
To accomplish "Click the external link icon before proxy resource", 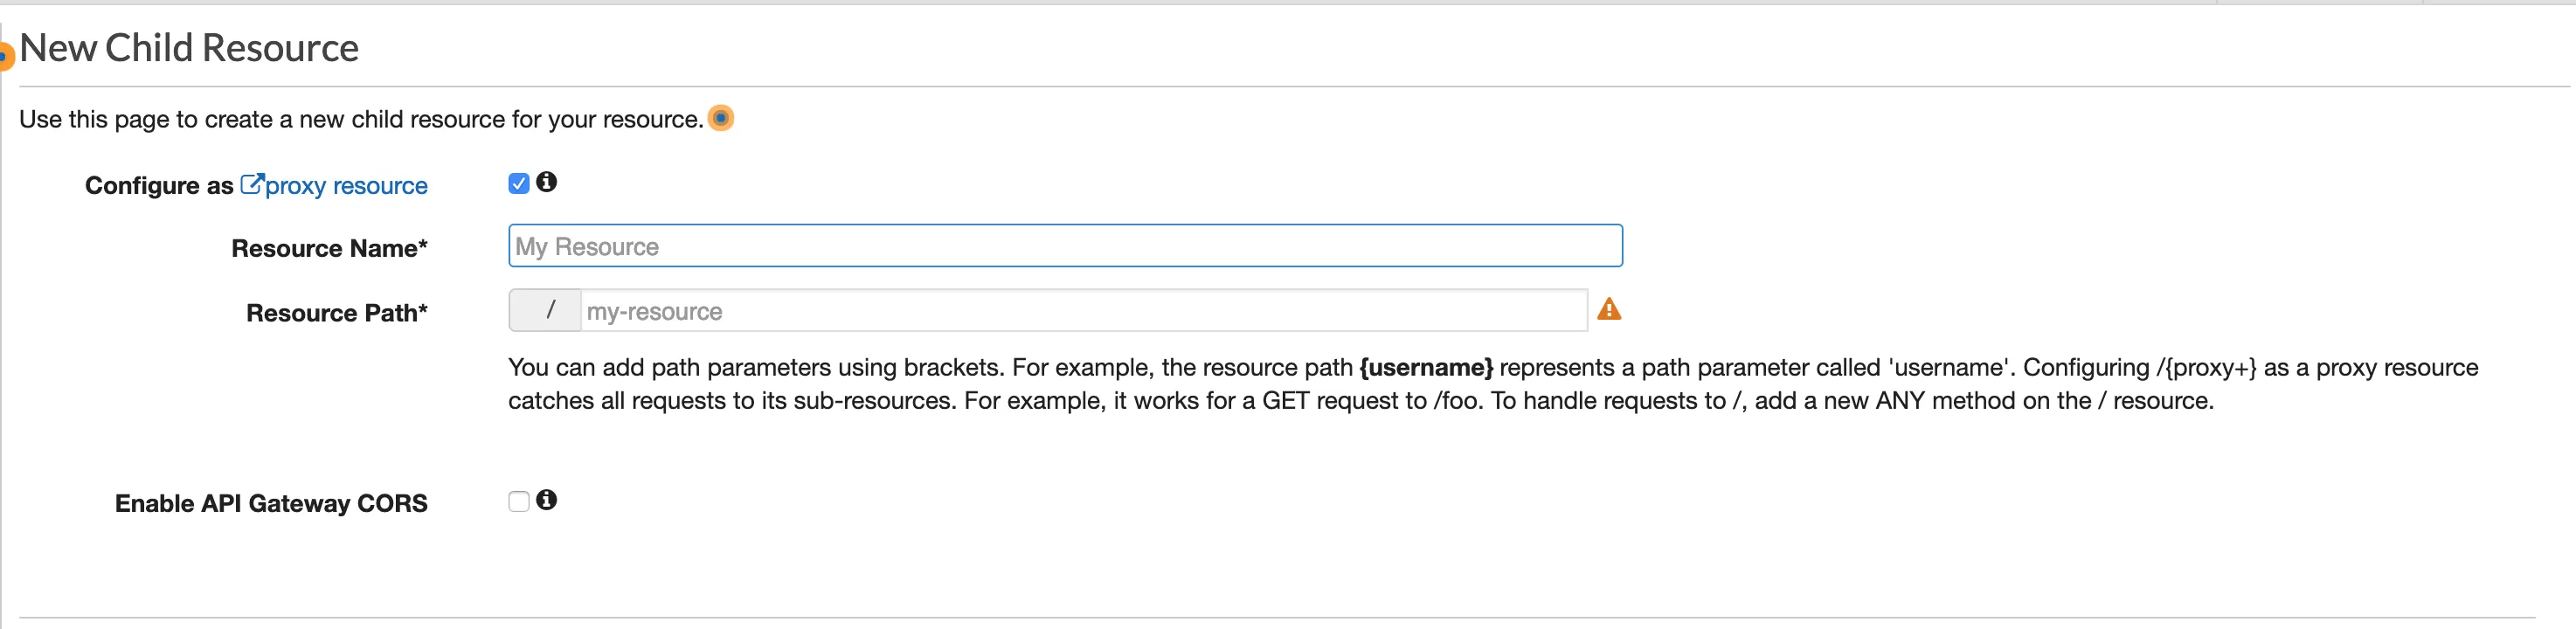I will [x=252, y=185].
